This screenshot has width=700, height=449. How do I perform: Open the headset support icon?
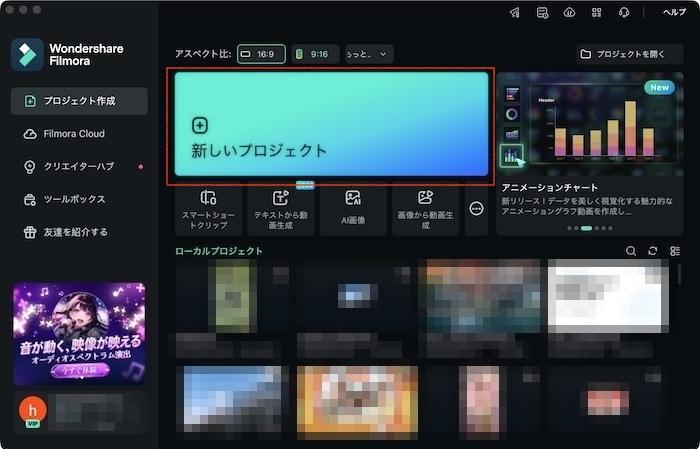coord(624,12)
